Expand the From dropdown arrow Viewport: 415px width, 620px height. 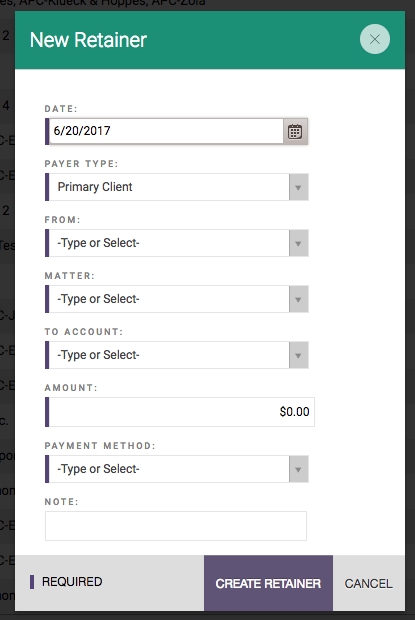click(x=298, y=243)
